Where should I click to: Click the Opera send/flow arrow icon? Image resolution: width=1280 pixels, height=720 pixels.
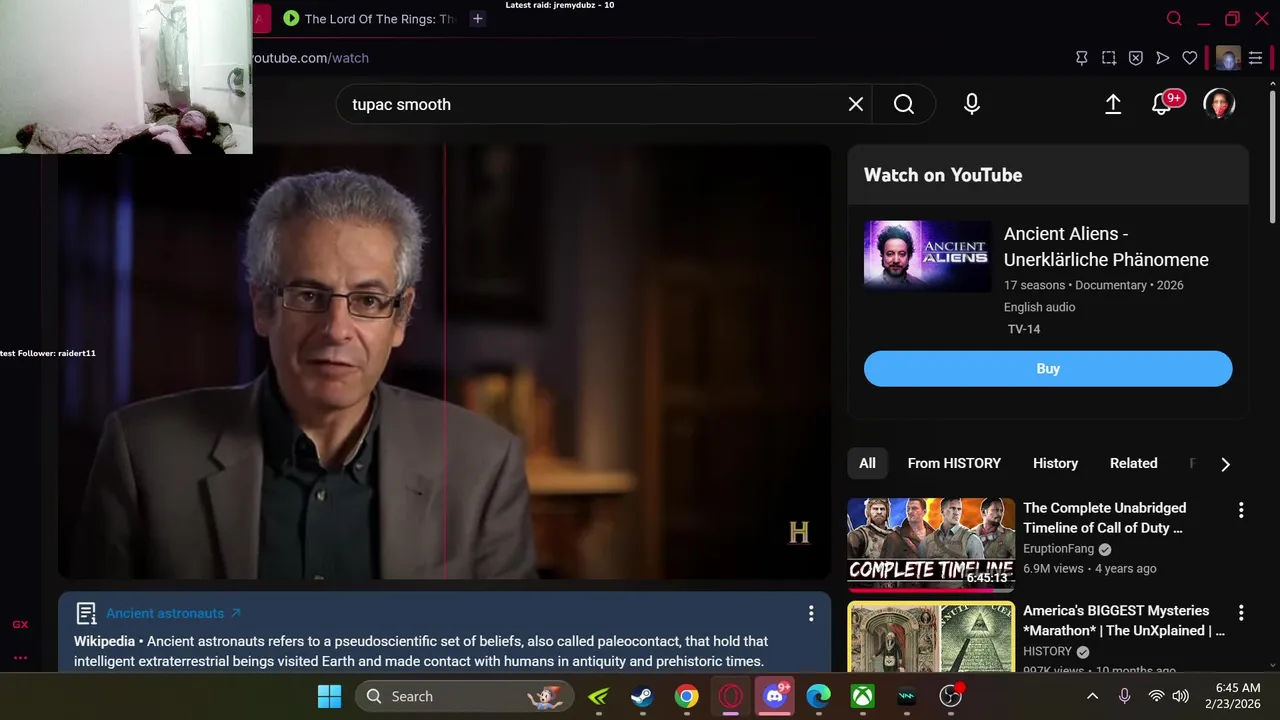coord(1163,58)
